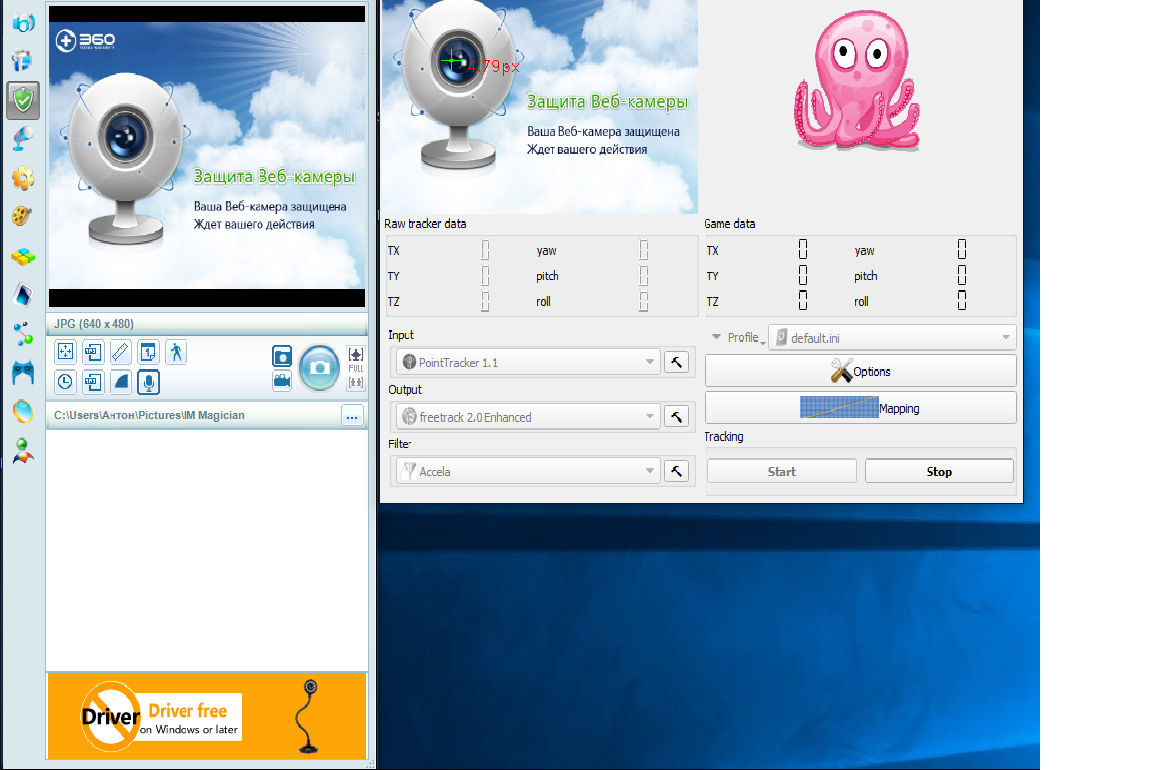Click the large round camera capture button

320,367
